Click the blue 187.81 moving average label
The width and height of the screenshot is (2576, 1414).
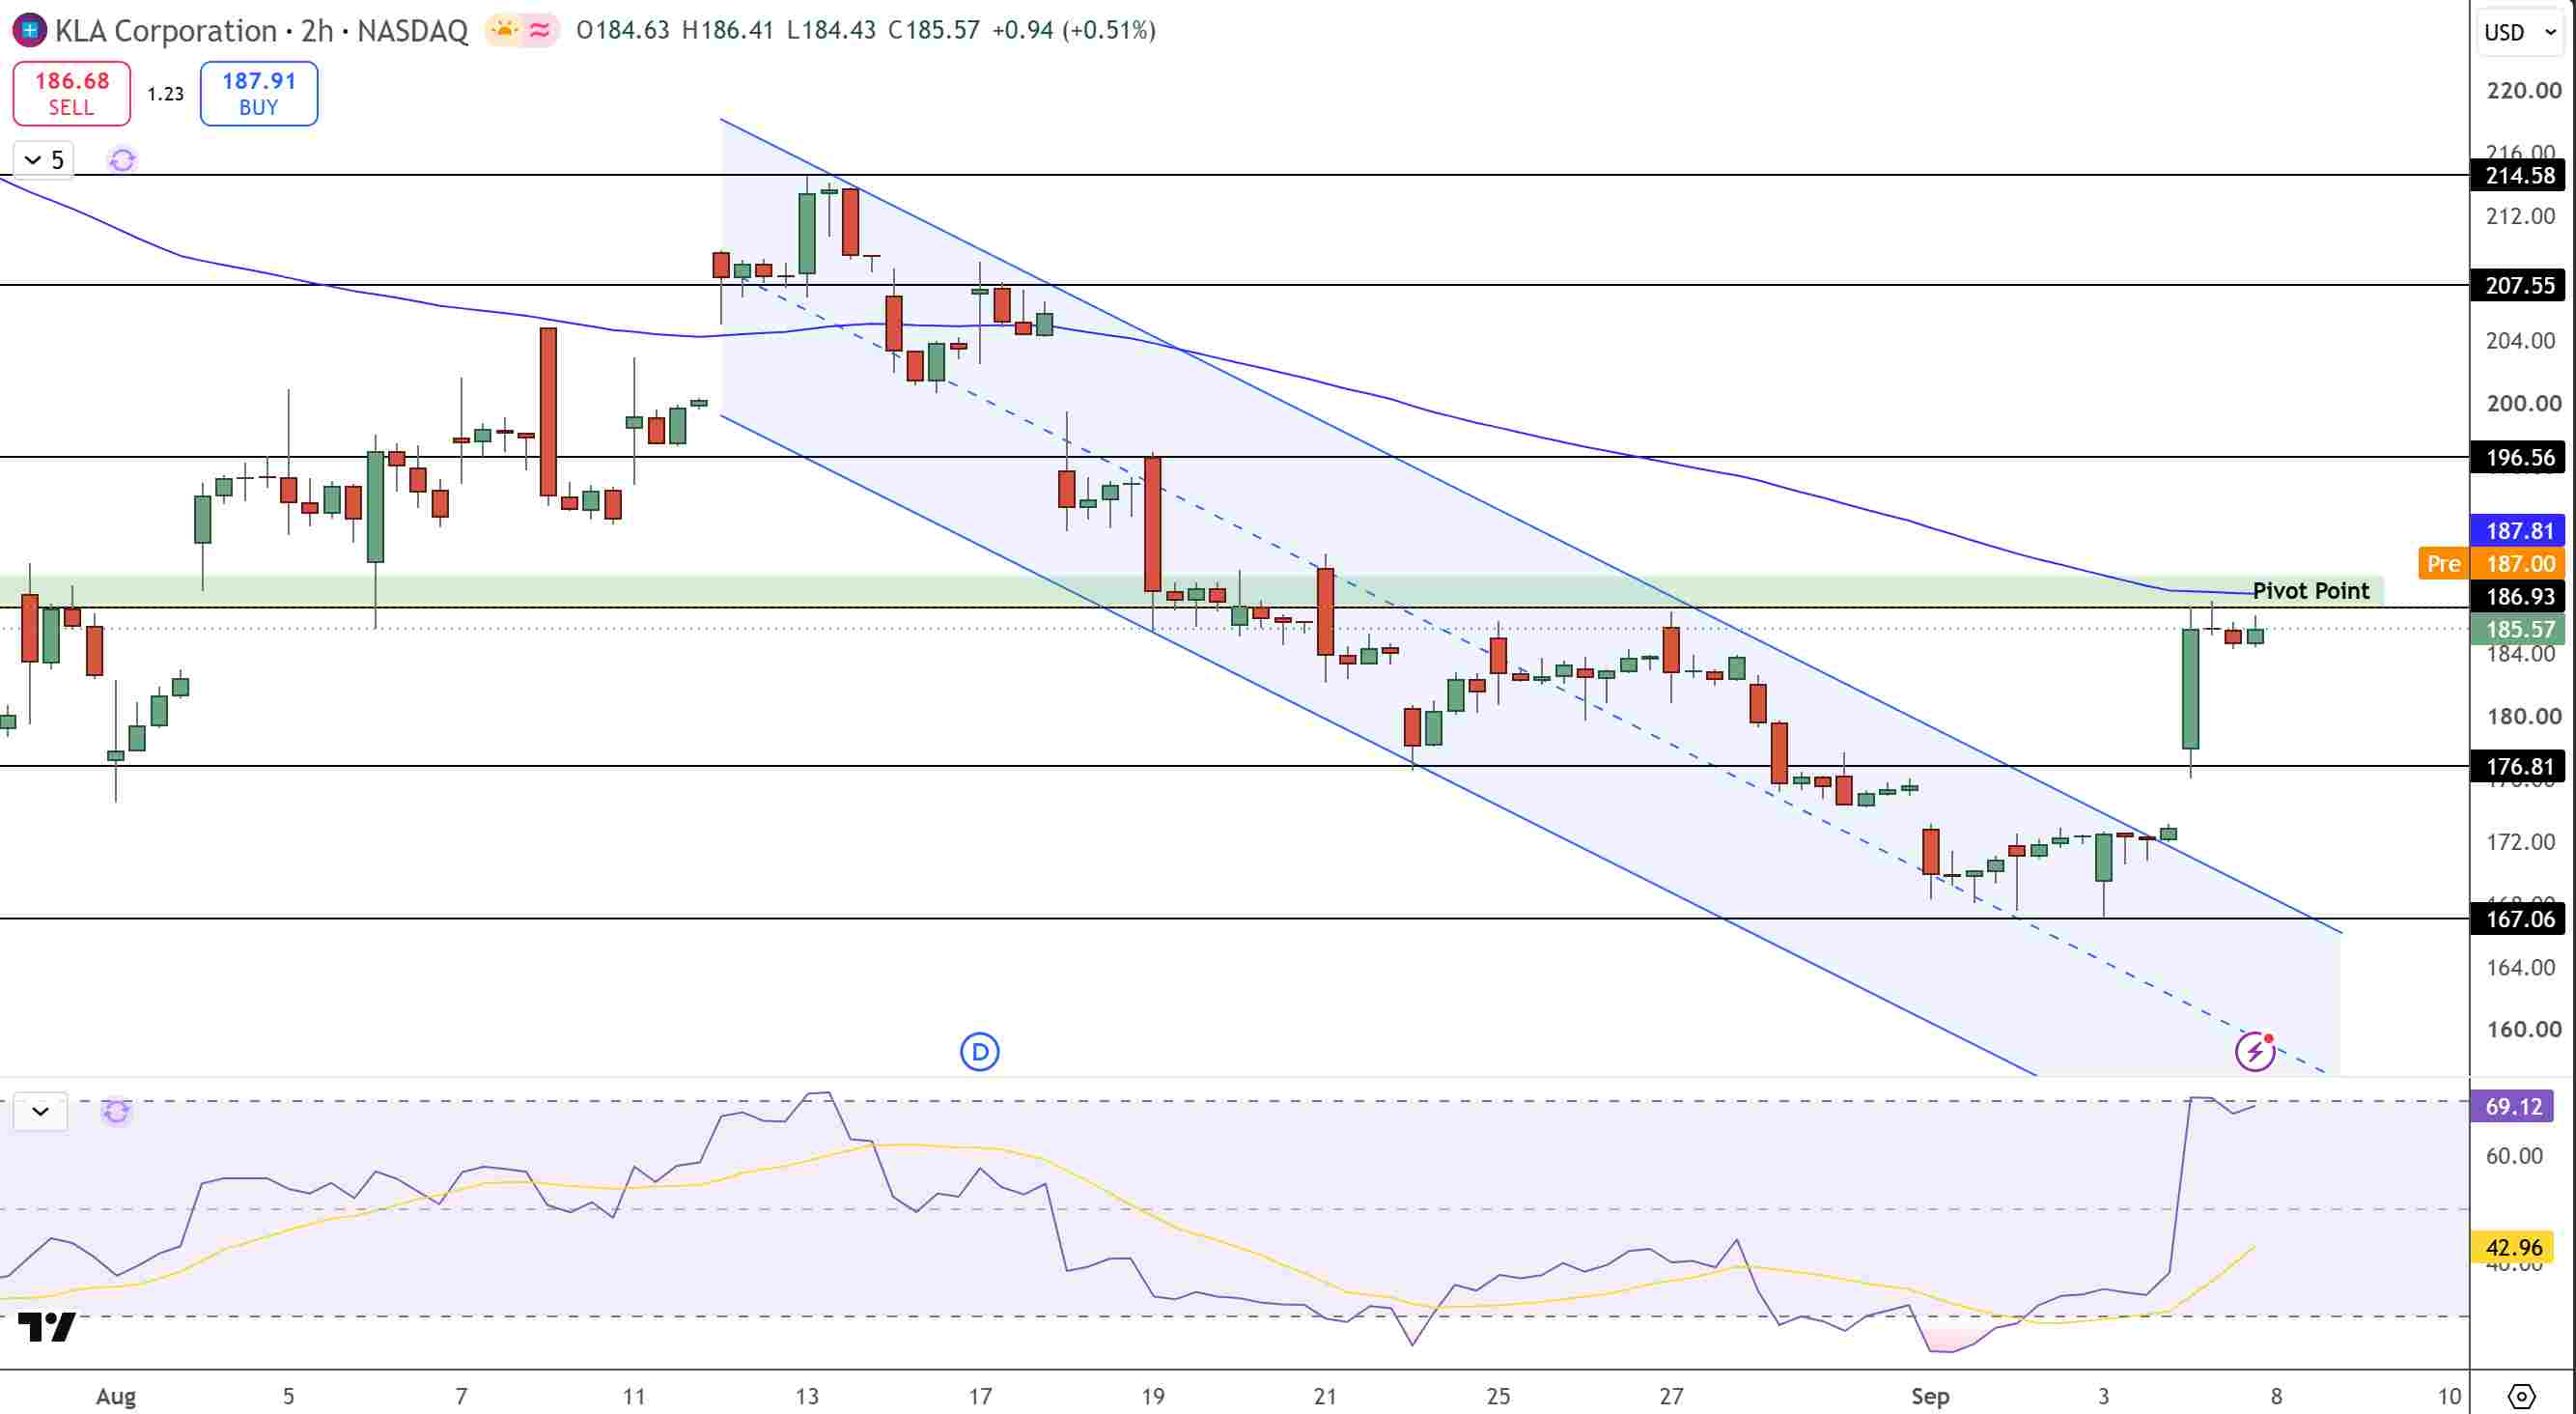point(2519,531)
